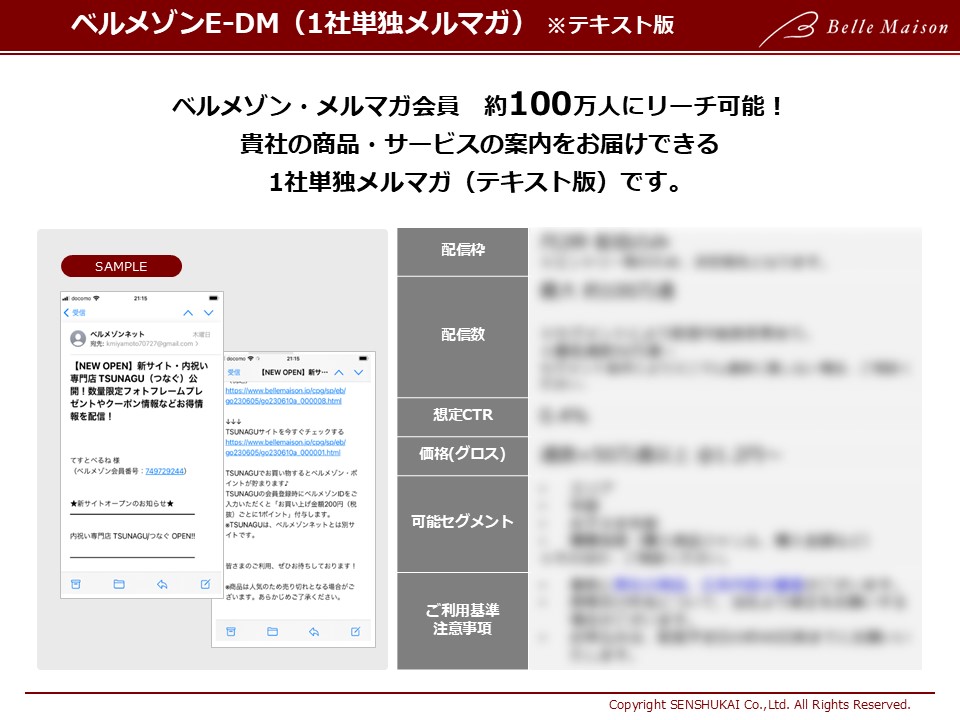Click the 可能セグメント row header

tap(462, 523)
